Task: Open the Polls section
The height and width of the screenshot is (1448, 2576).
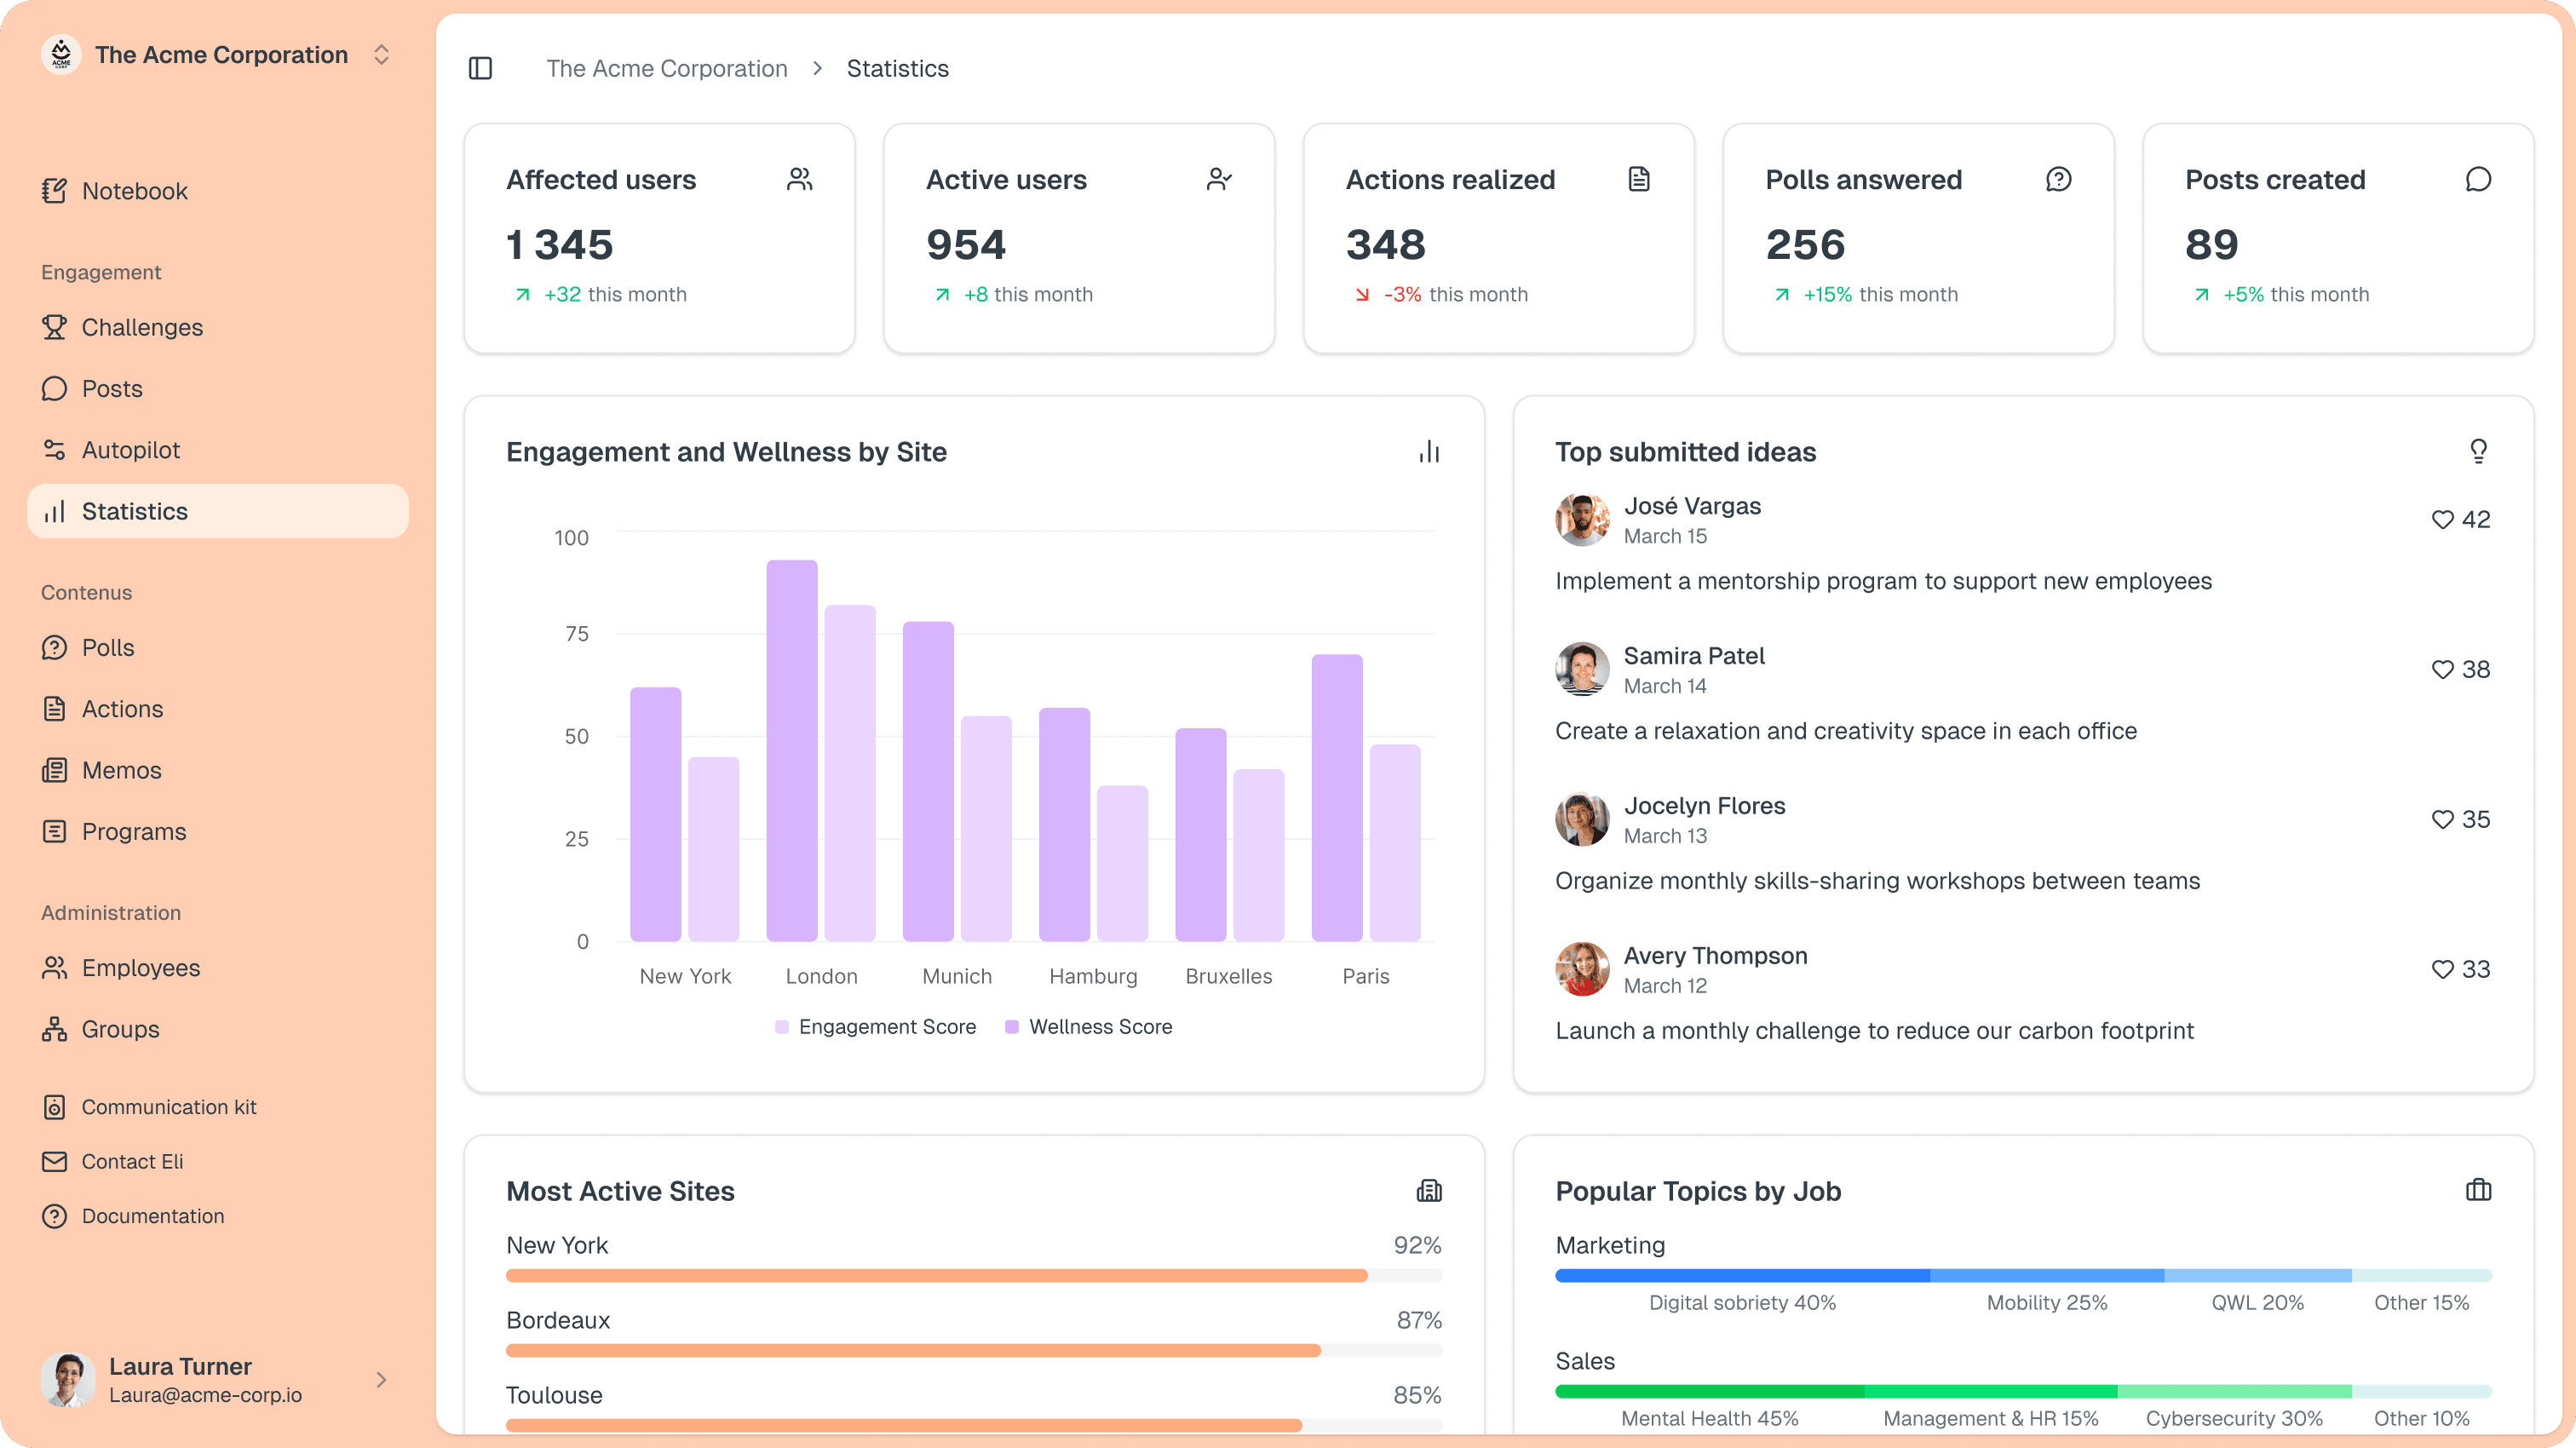Action: pyautogui.click(x=107, y=647)
